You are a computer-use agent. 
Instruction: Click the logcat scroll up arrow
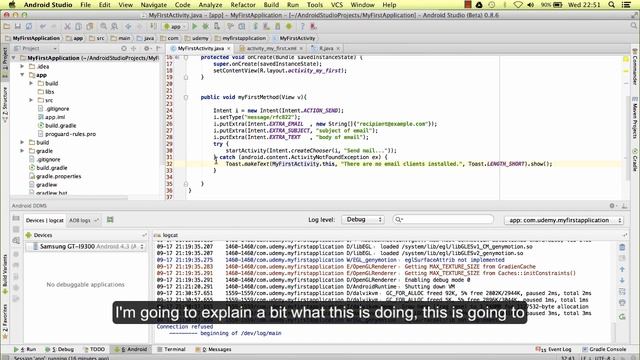pos(622,269)
